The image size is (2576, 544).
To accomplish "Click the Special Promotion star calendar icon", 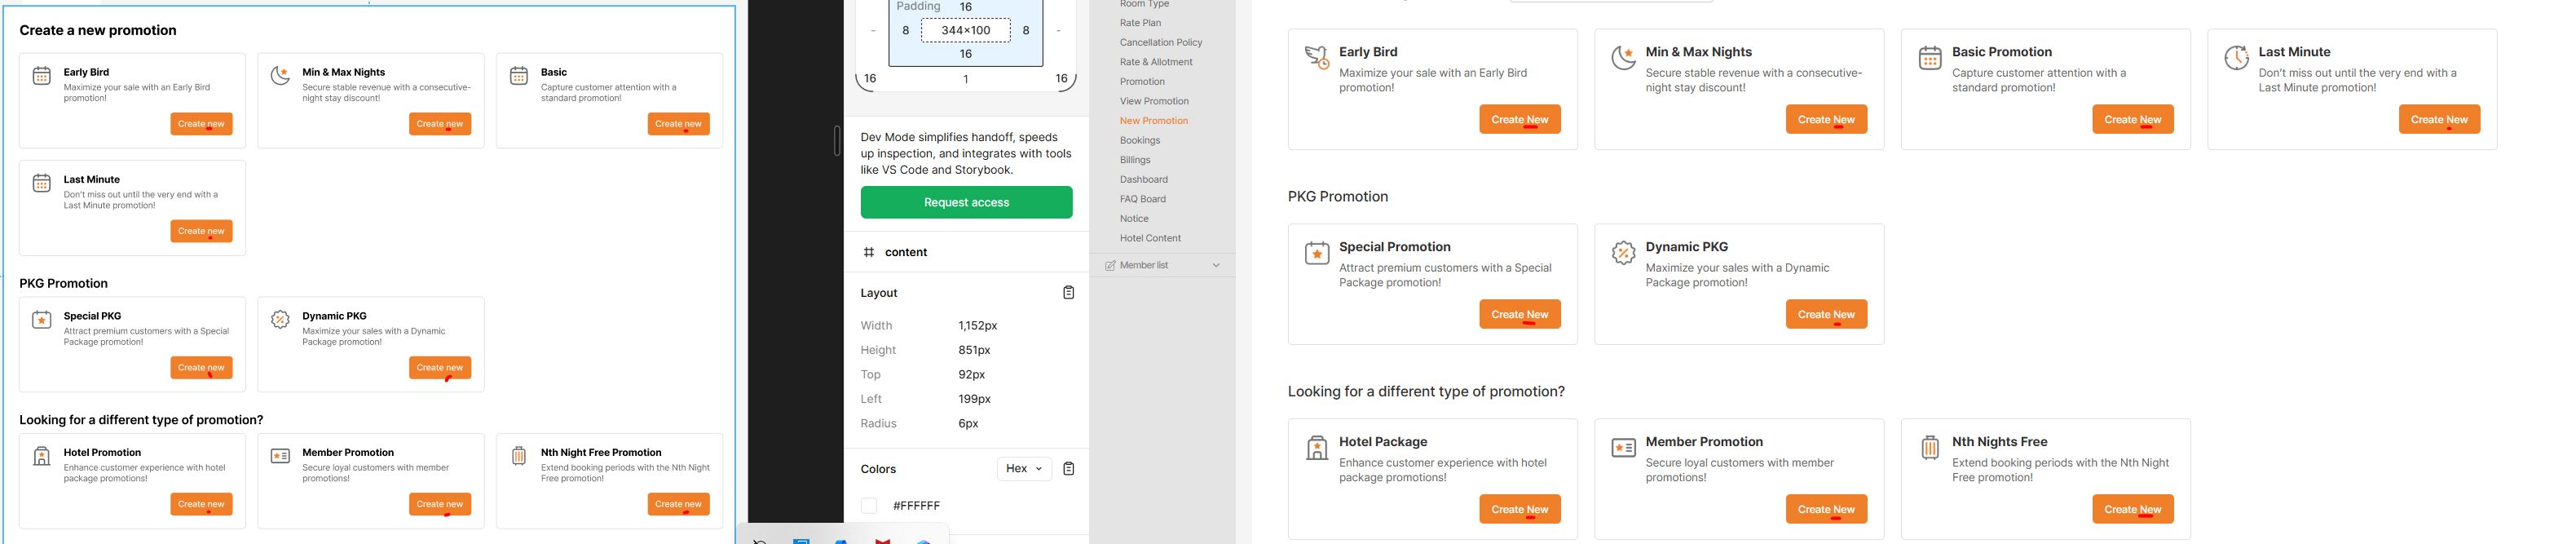I will [x=1317, y=253].
